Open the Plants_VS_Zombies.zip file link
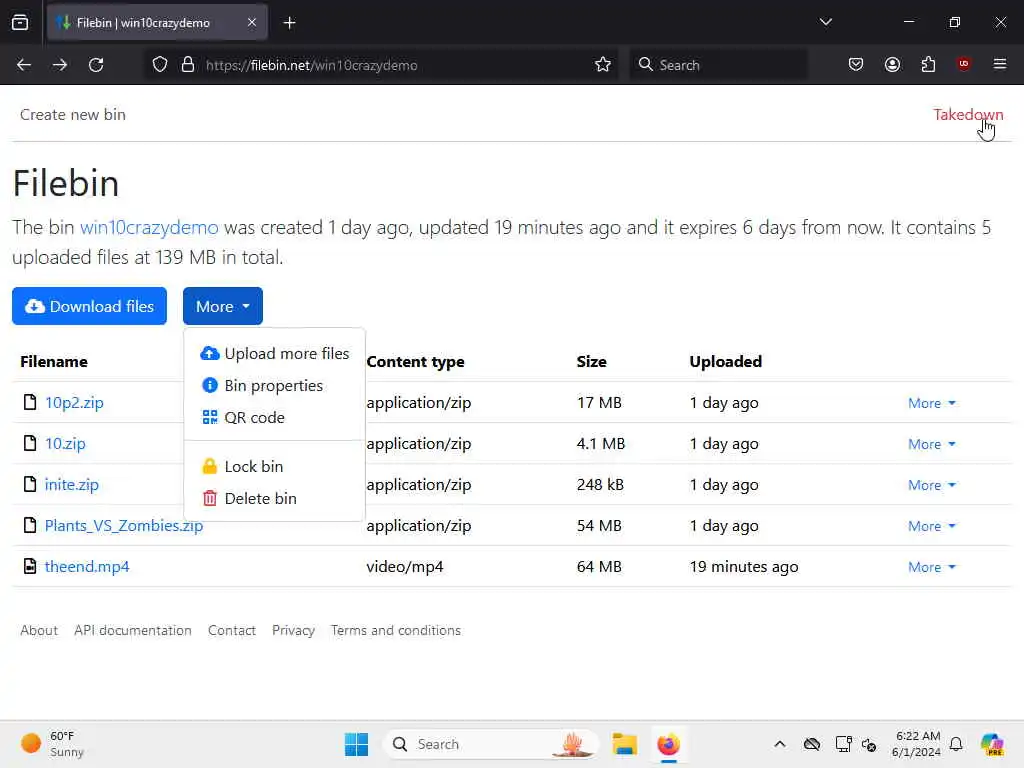Screen dimensions: 1024x768 [123, 526]
